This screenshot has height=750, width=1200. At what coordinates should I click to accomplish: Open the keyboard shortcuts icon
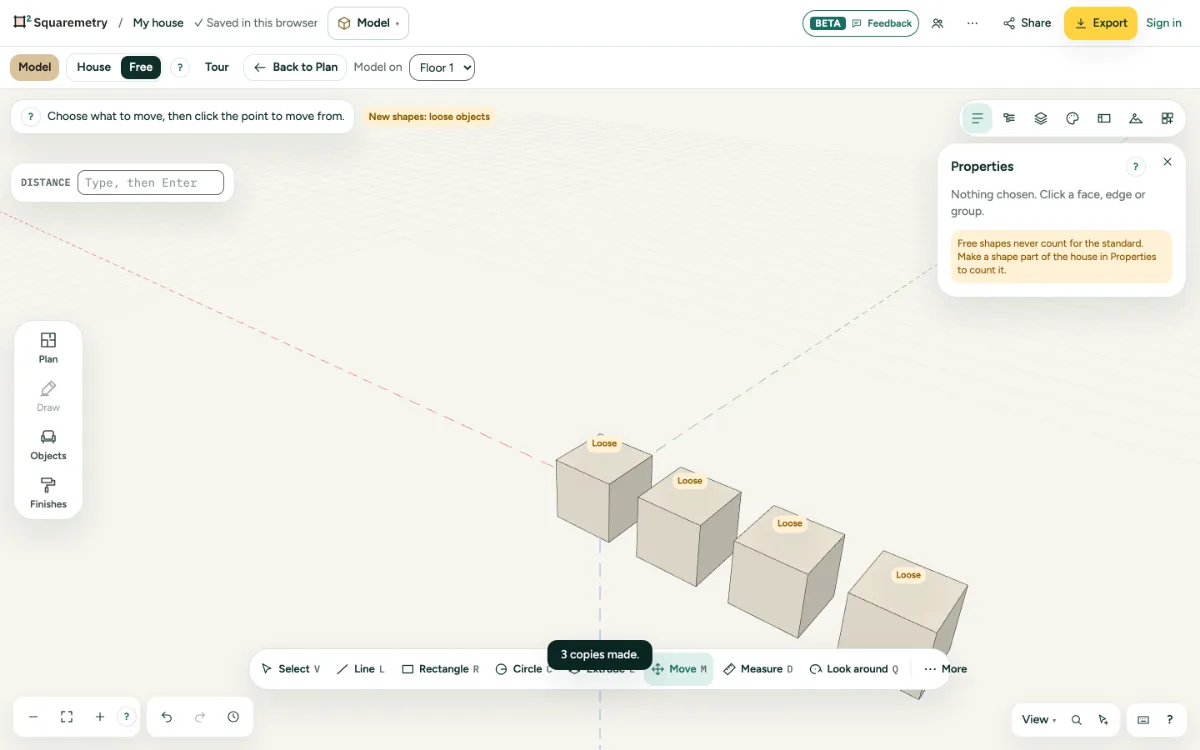tap(1143, 720)
